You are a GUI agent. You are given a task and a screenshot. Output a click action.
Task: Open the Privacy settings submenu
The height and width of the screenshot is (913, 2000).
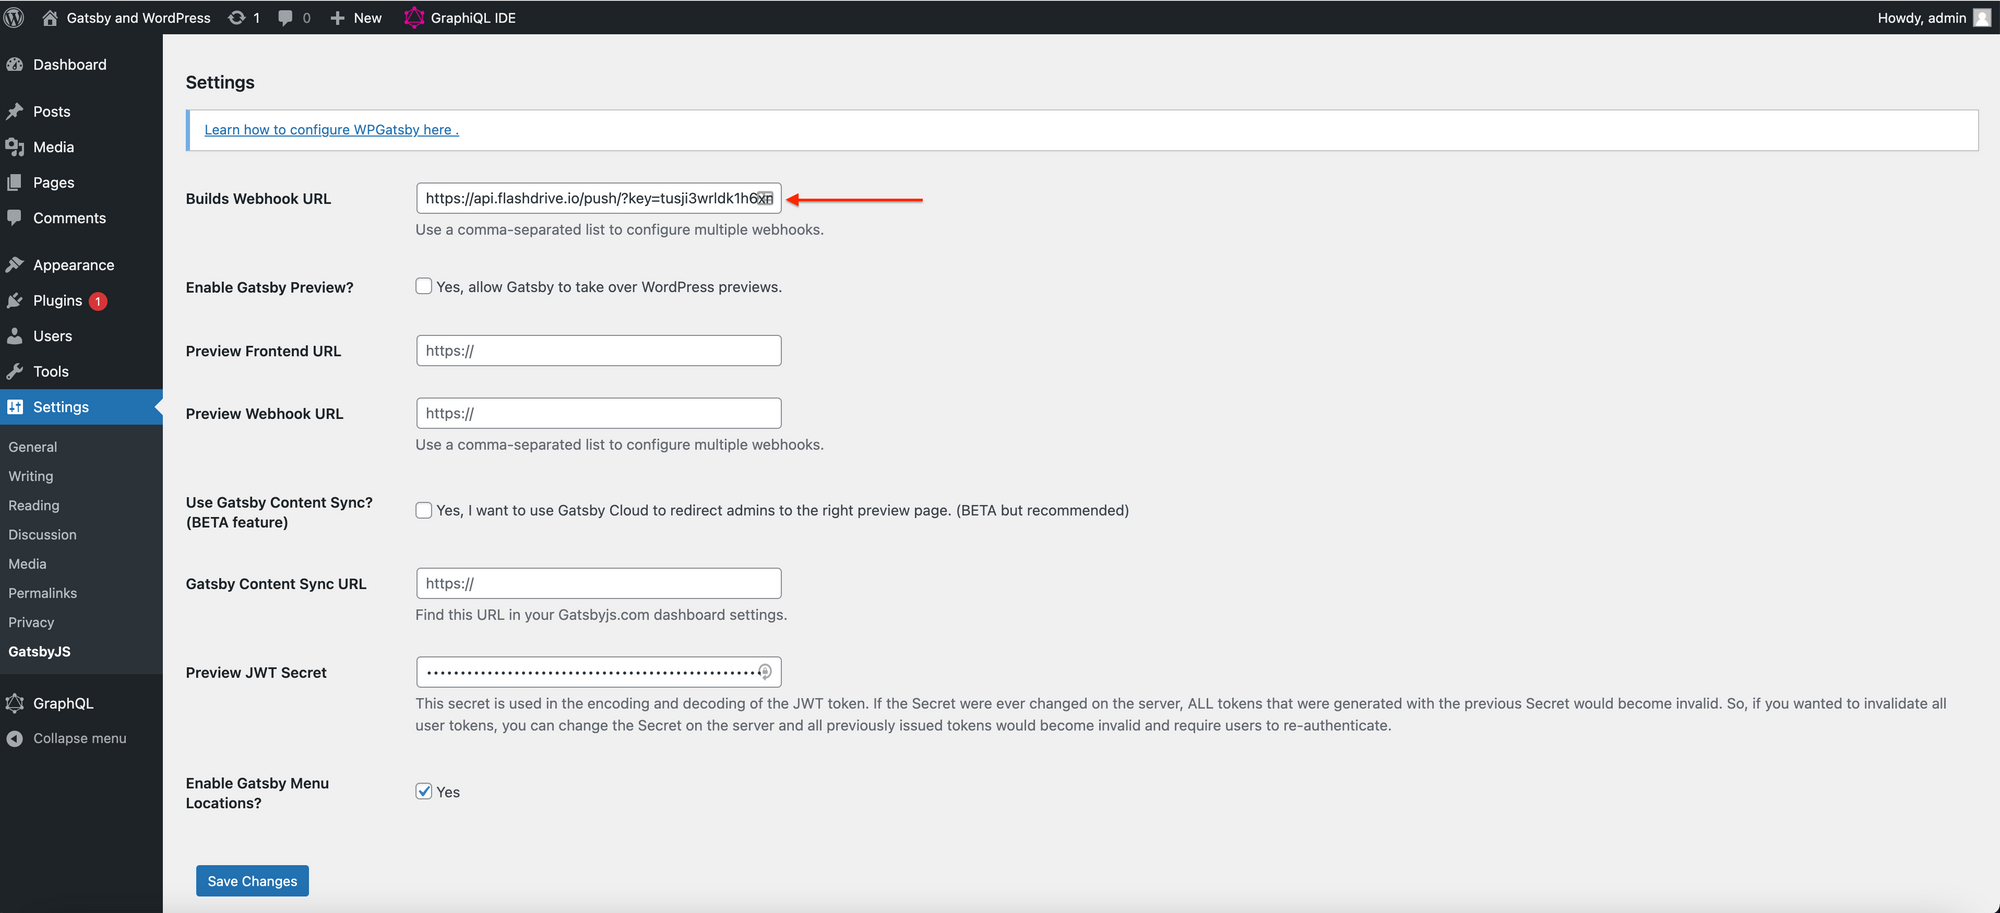31,622
